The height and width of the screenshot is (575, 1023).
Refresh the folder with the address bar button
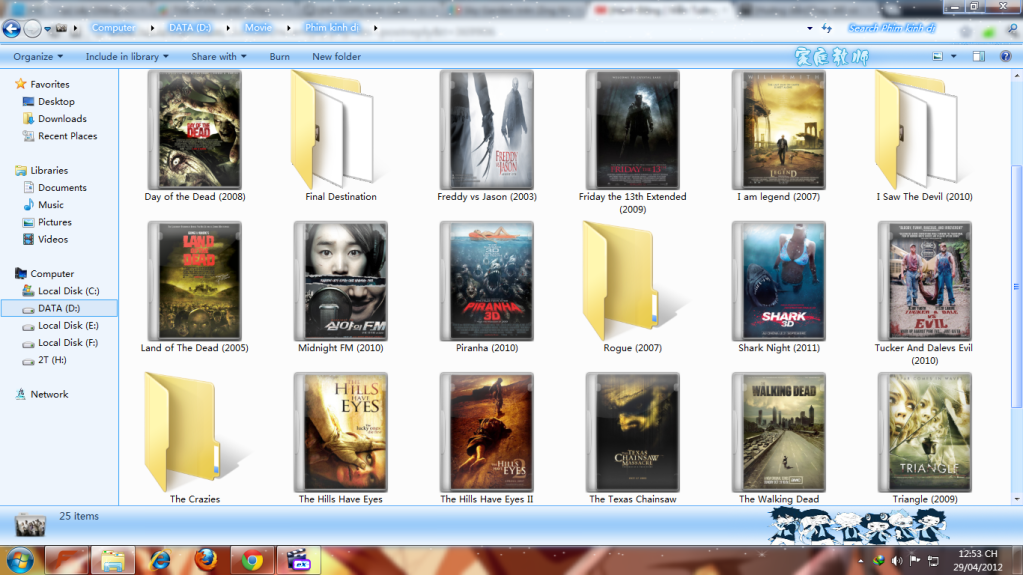pyautogui.click(x=827, y=28)
